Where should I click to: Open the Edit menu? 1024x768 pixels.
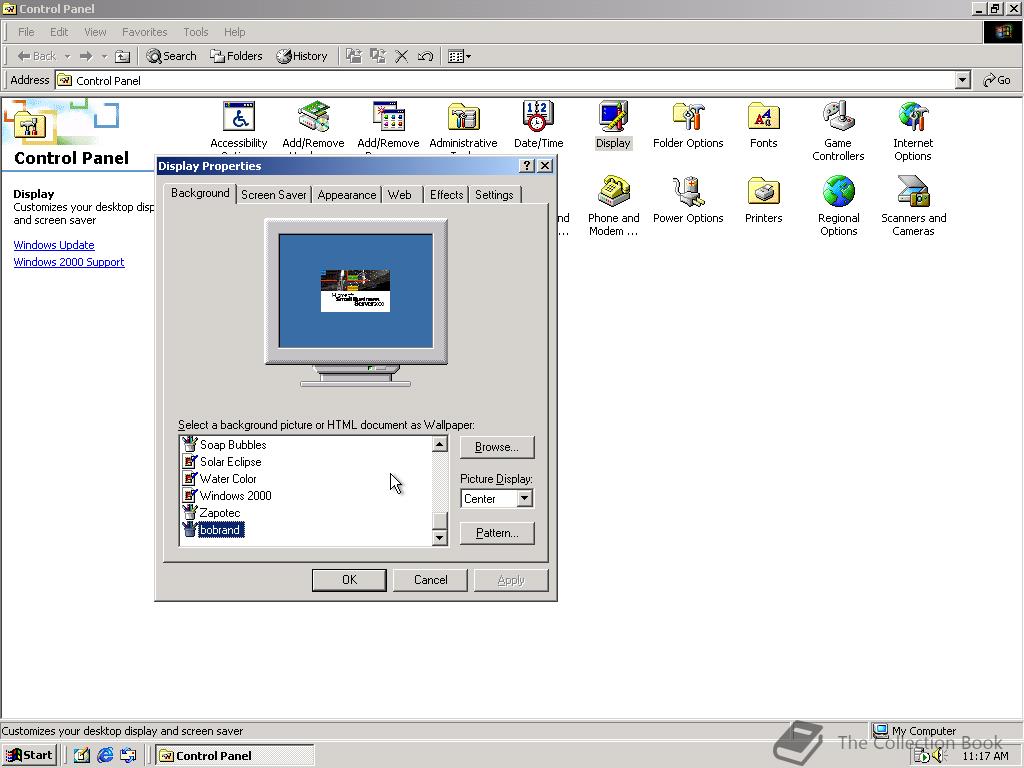click(x=59, y=31)
